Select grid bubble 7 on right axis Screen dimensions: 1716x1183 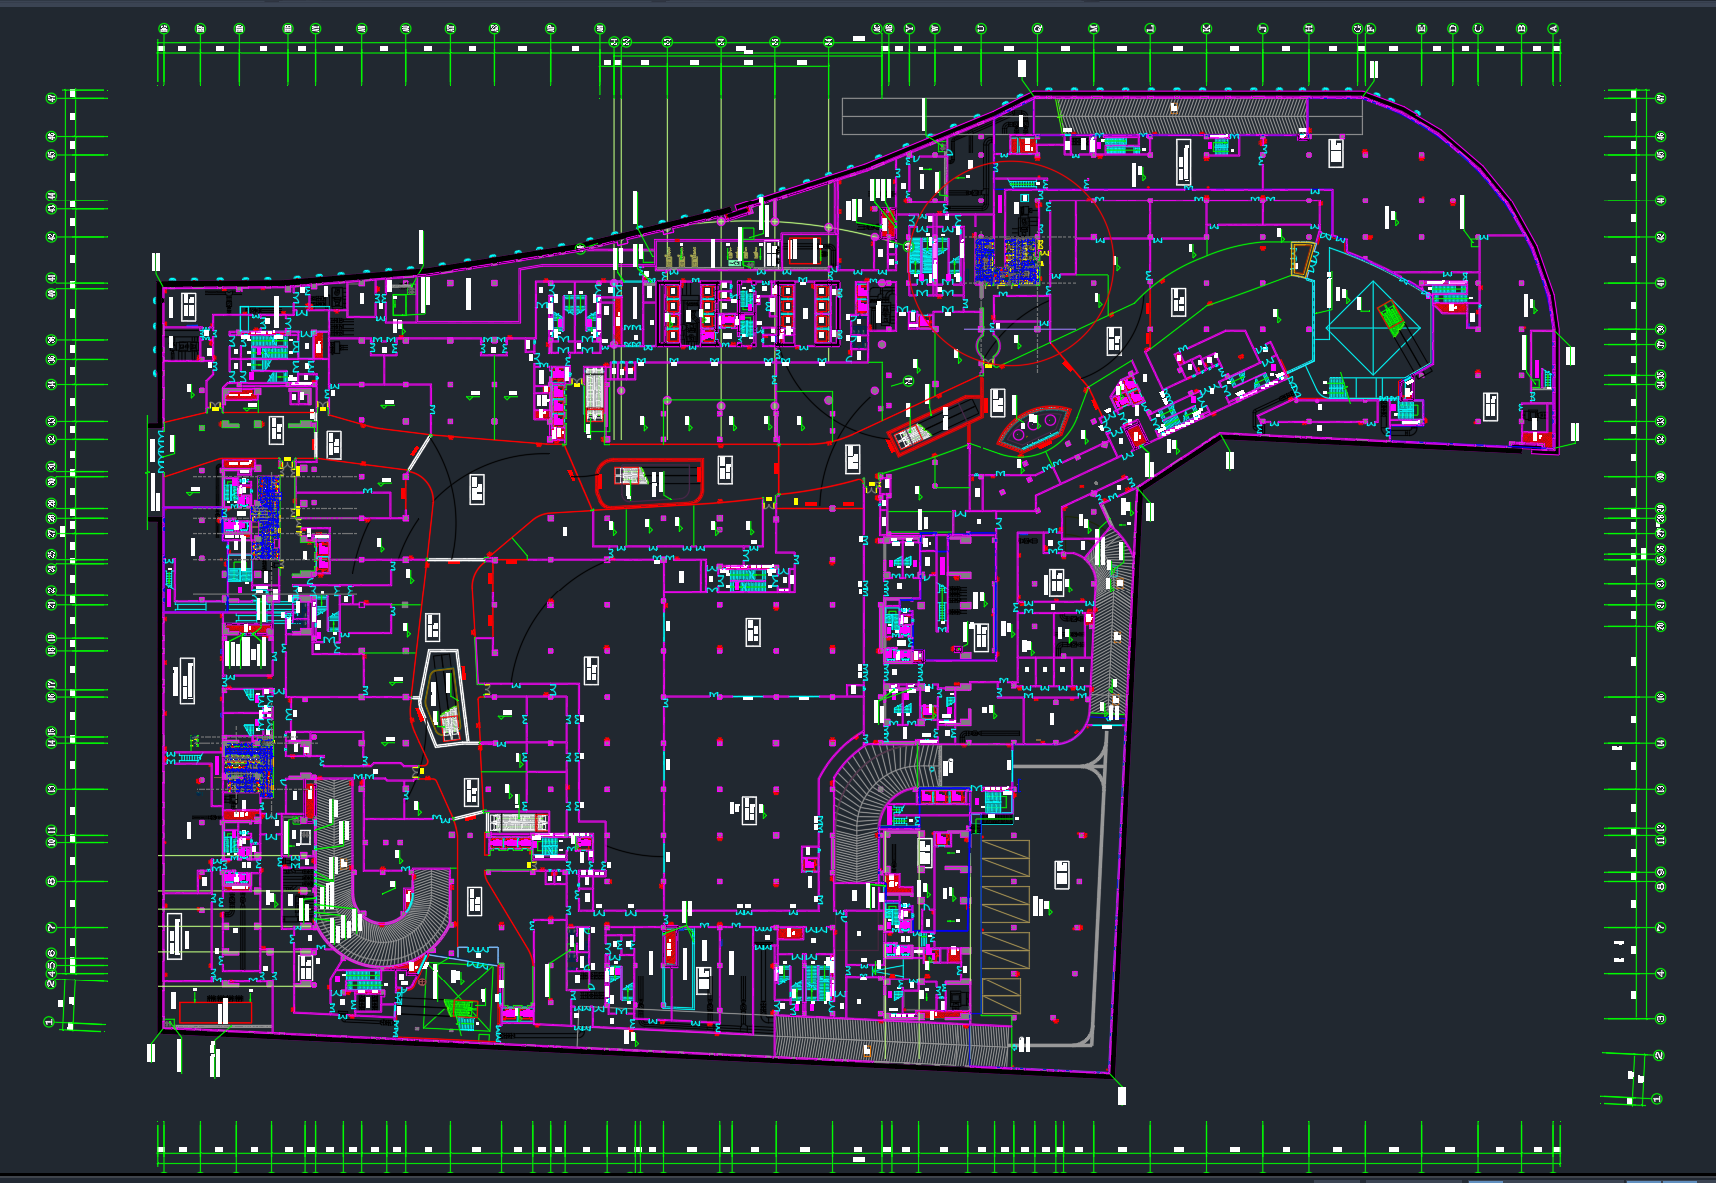pyautogui.click(x=1661, y=928)
